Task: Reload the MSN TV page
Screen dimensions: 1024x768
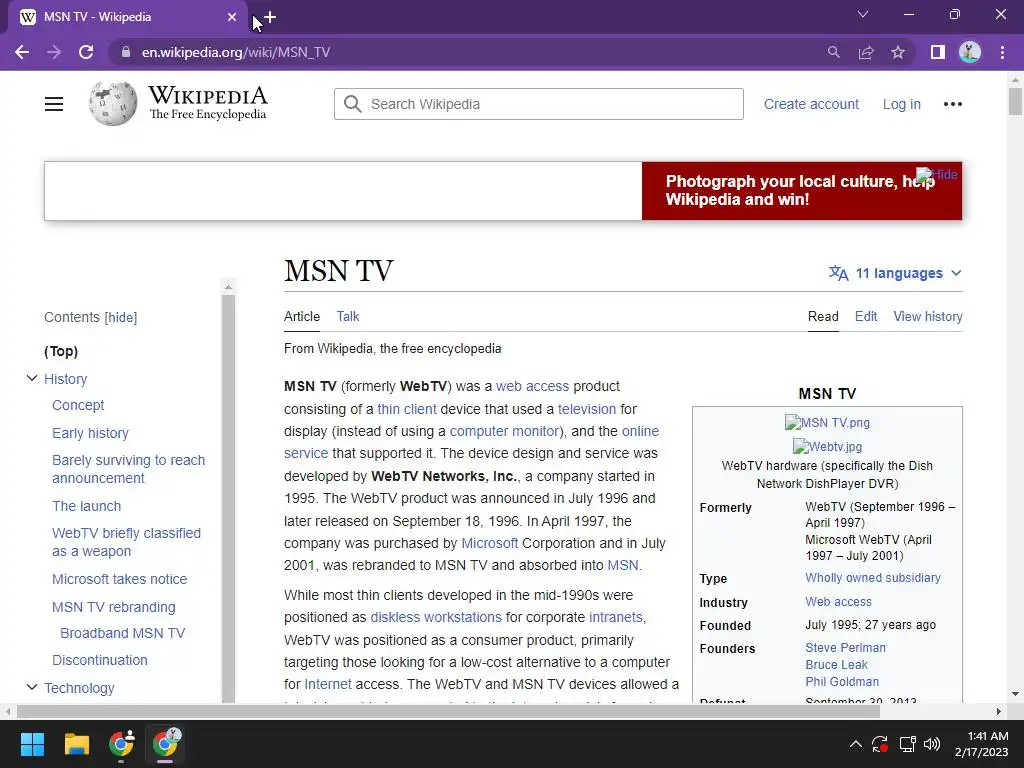Action: [x=86, y=52]
